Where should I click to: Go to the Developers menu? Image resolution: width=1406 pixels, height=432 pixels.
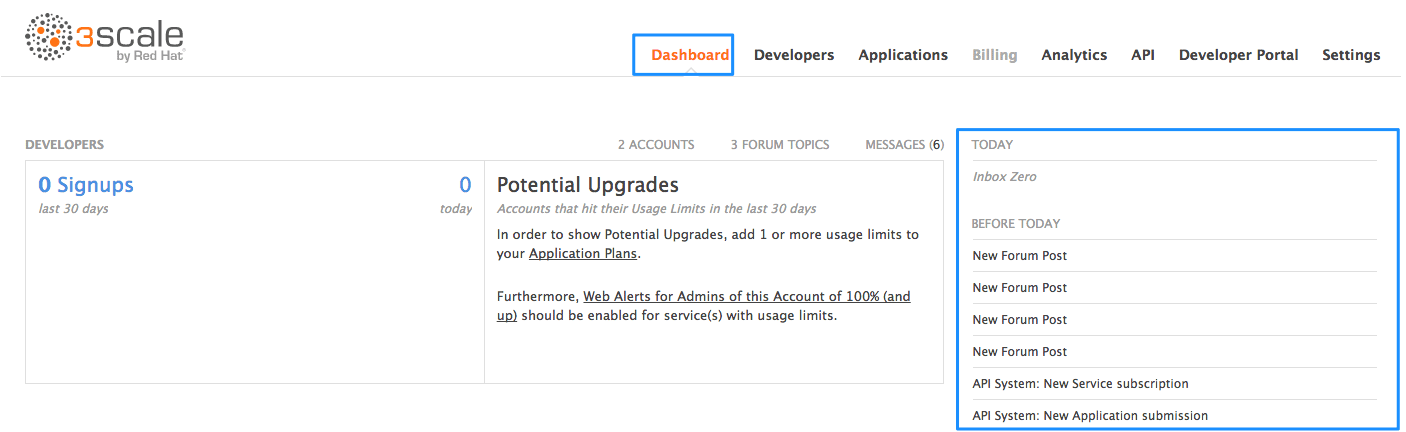tap(793, 55)
